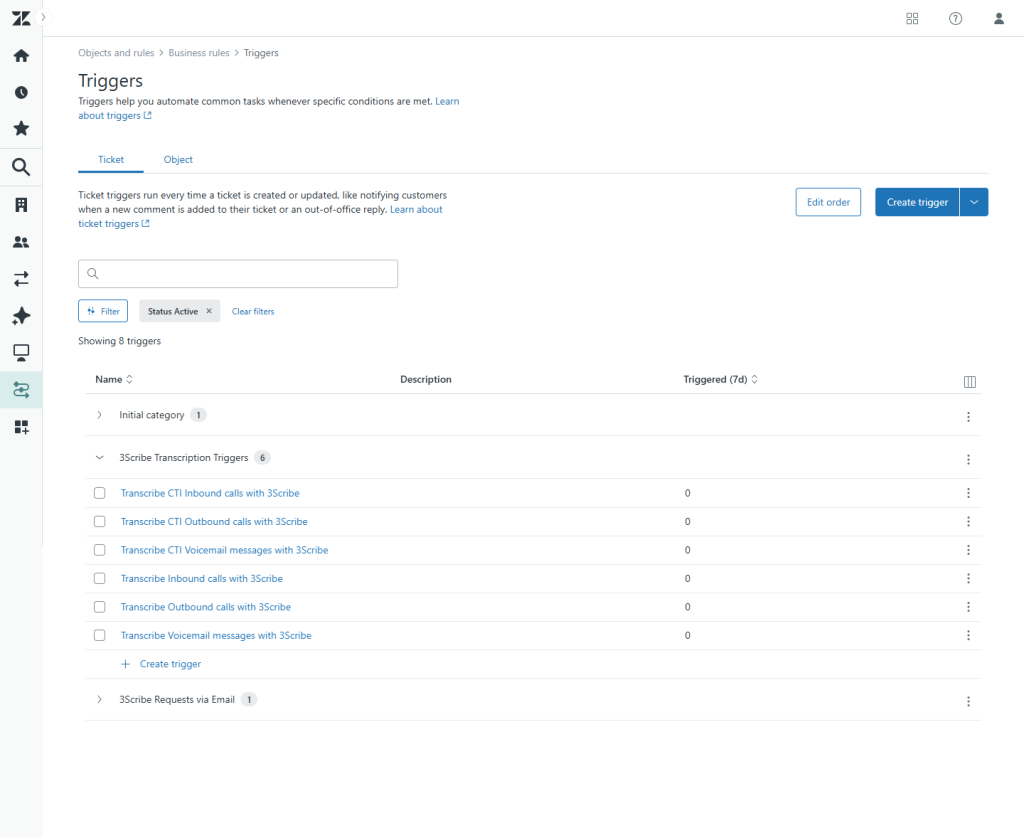Click the trigger search input field
This screenshot has width=1024, height=838.
(x=238, y=274)
